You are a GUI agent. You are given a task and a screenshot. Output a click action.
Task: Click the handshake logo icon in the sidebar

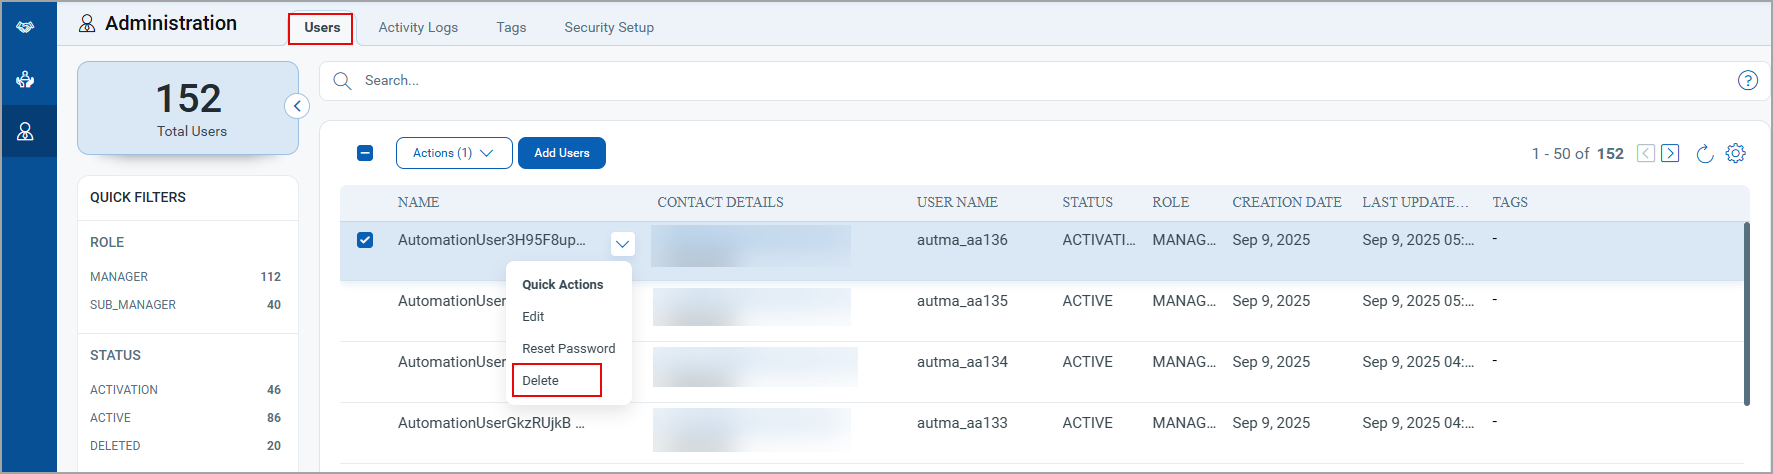[26, 27]
